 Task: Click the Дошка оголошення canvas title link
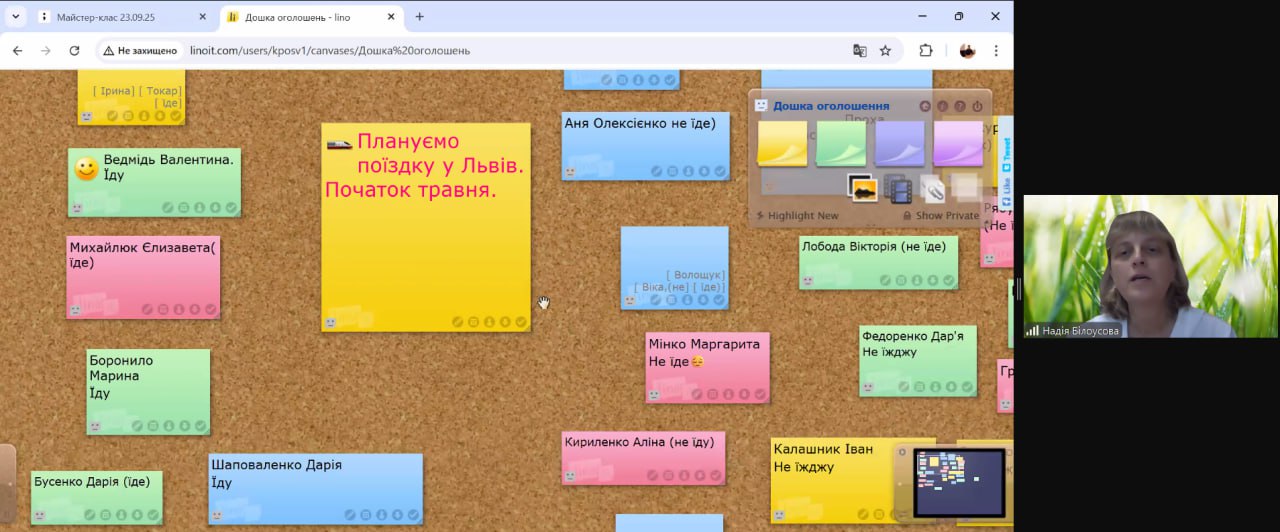(x=830, y=106)
